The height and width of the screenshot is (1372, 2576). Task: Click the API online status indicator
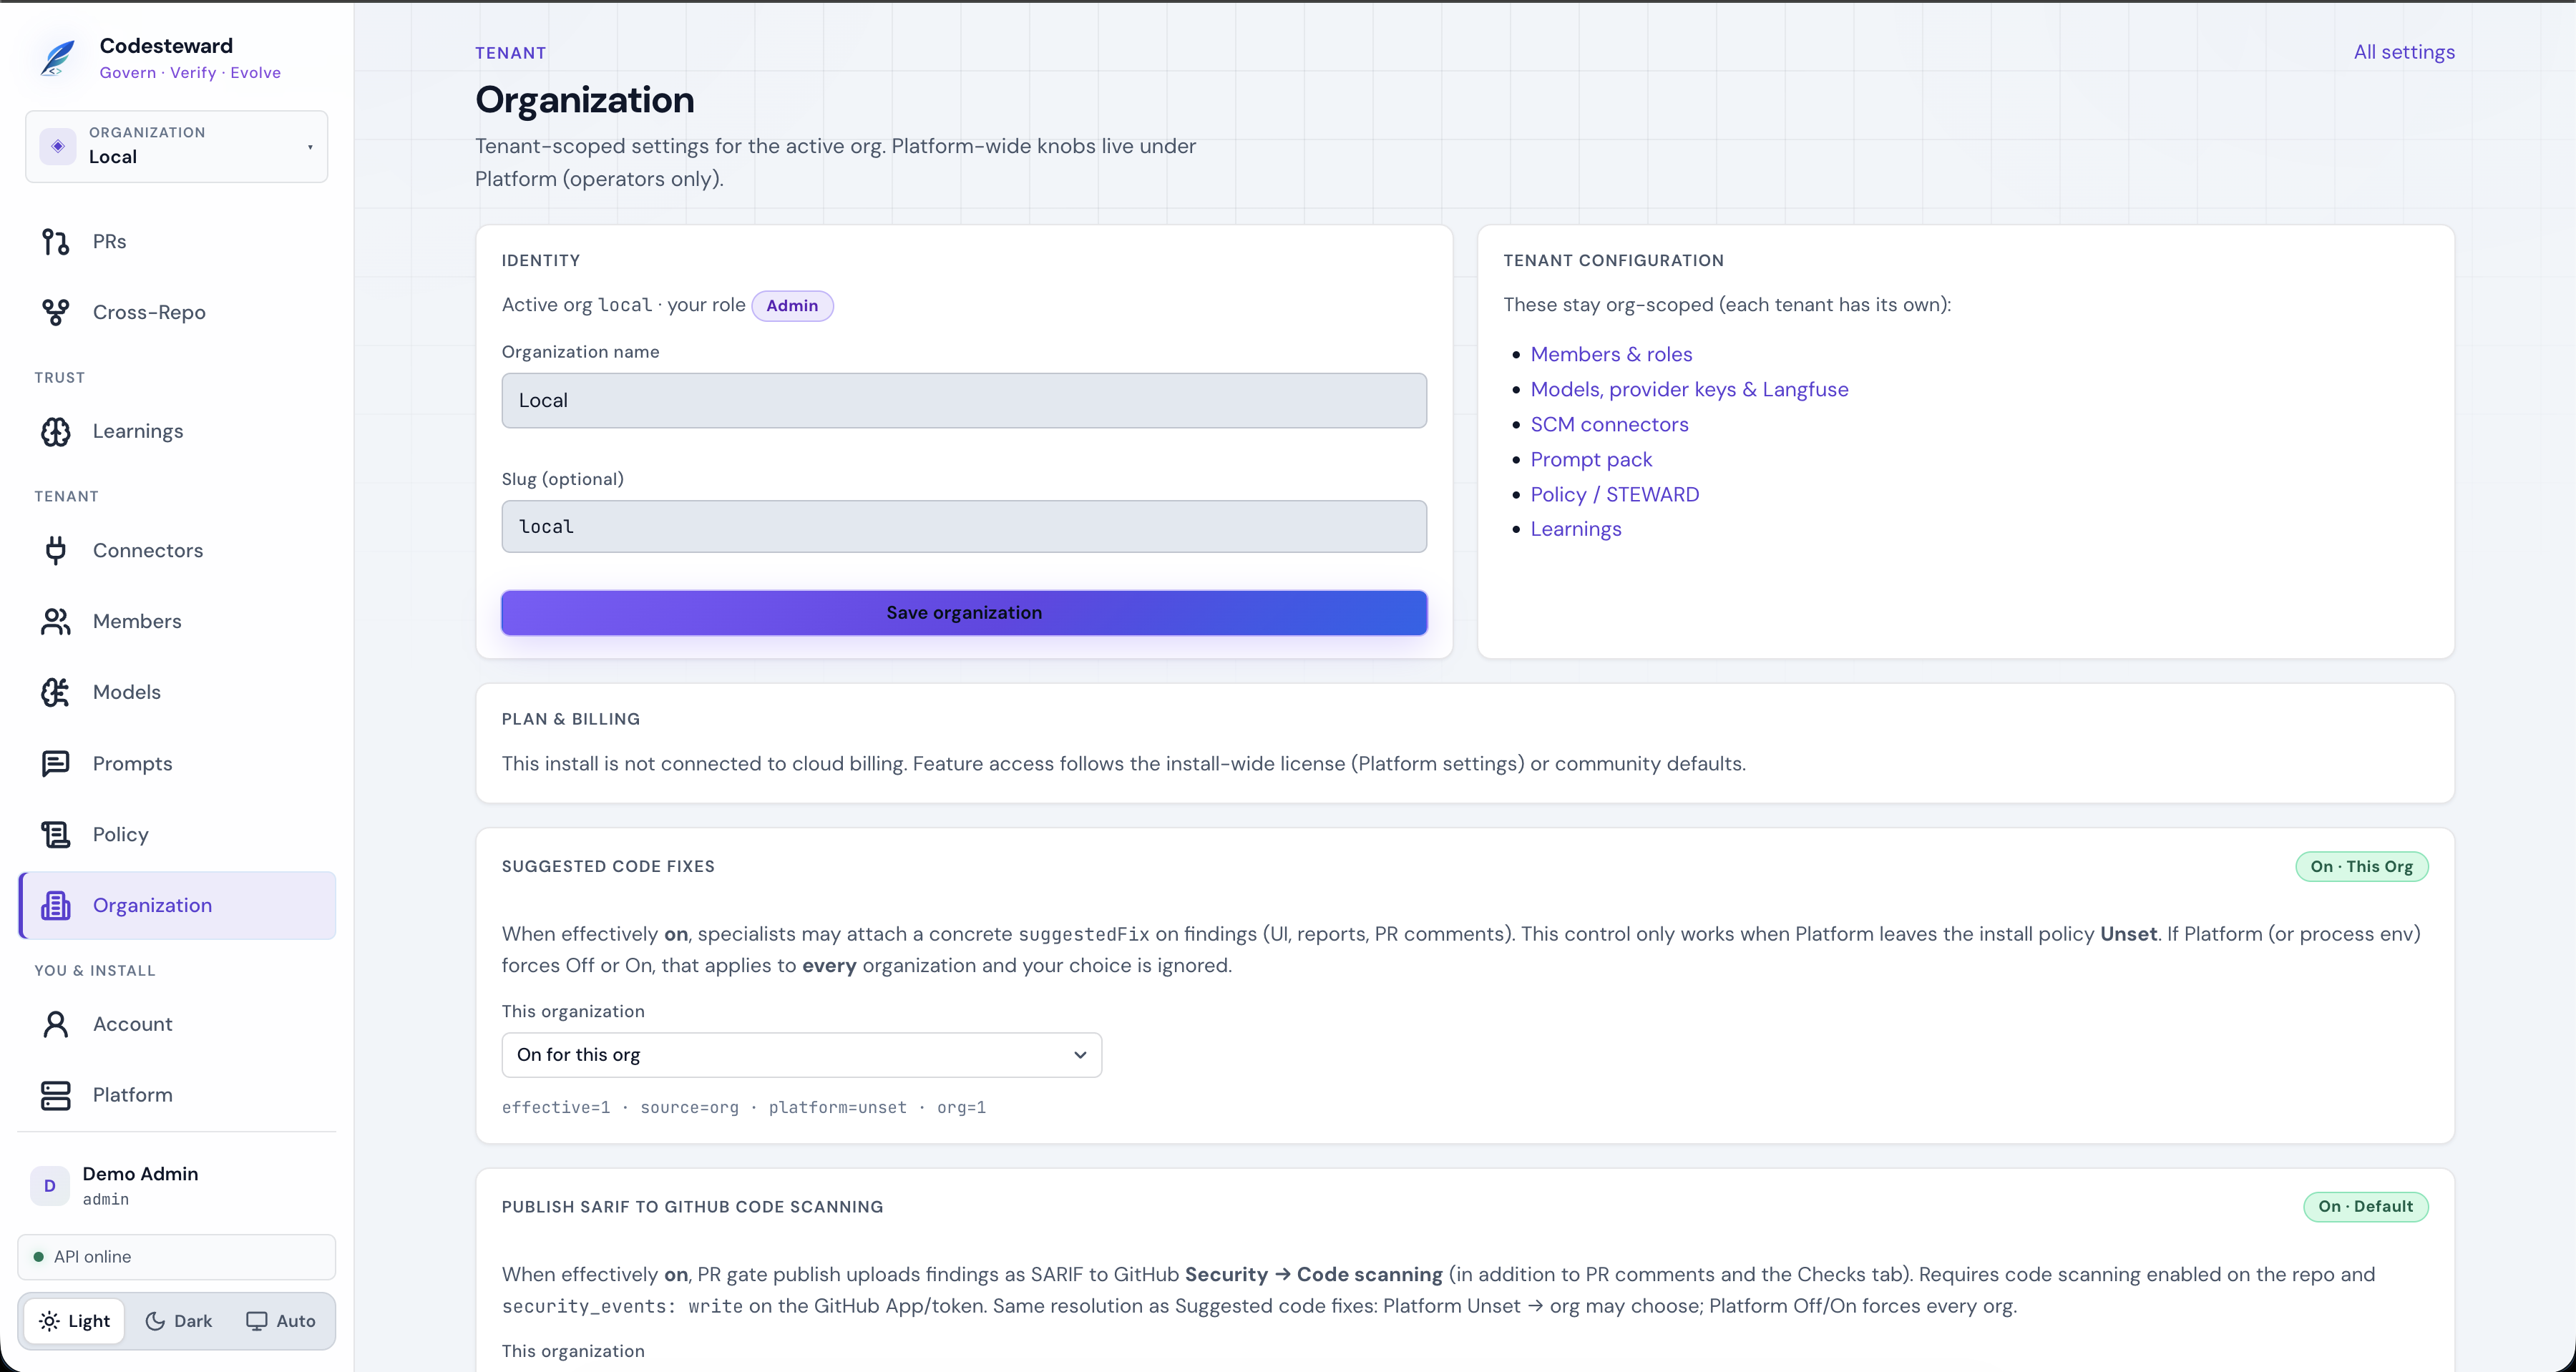tap(177, 1257)
